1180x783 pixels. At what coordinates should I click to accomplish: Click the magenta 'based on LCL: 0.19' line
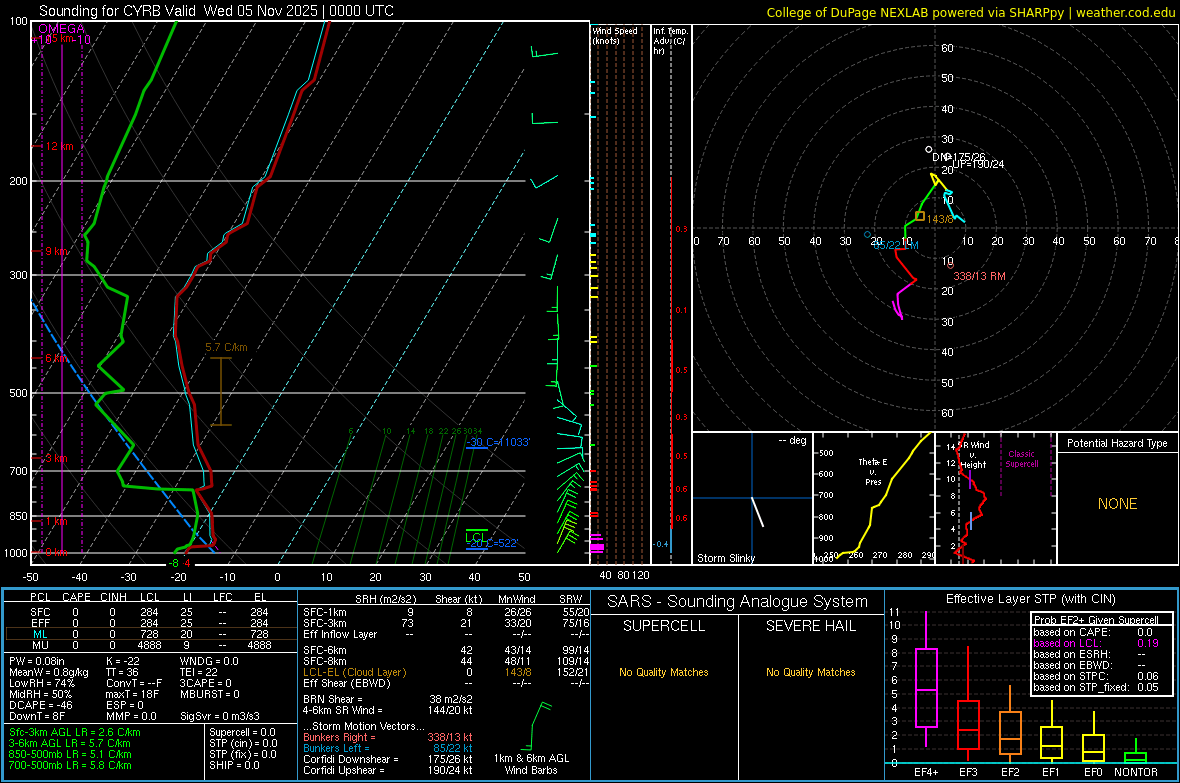tap(1096, 643)
